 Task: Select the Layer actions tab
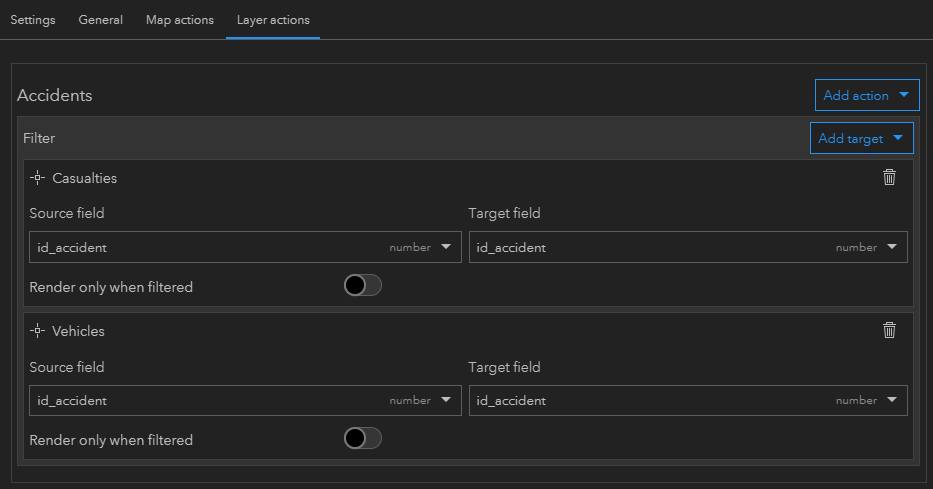coord(273,20)
